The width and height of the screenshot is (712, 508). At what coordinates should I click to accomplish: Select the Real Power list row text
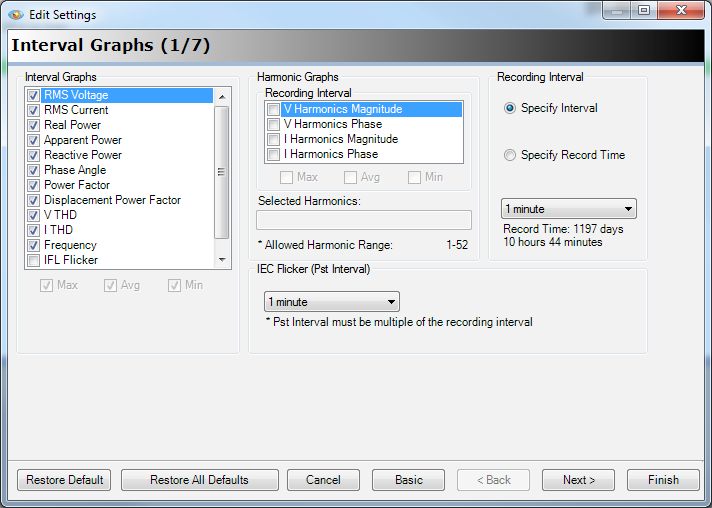72,125
